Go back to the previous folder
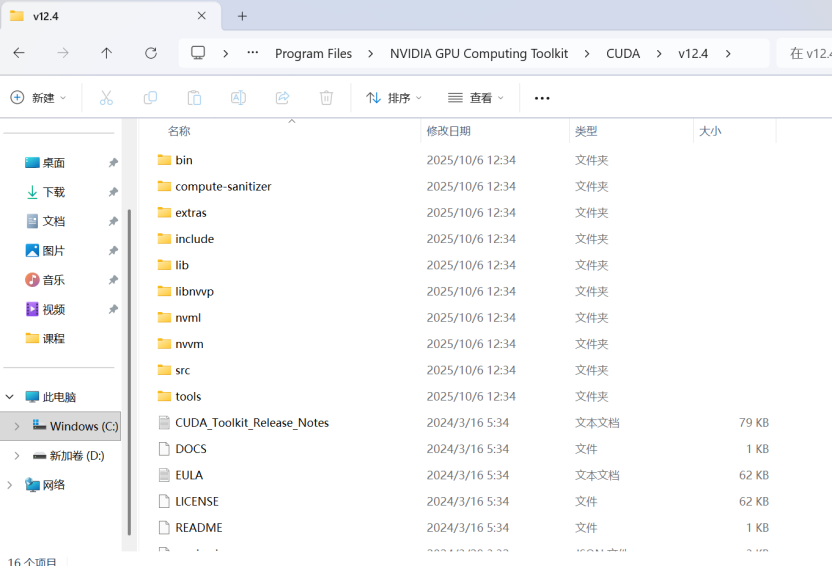This screenshot has height=566, width=832. tap(19, 53)
